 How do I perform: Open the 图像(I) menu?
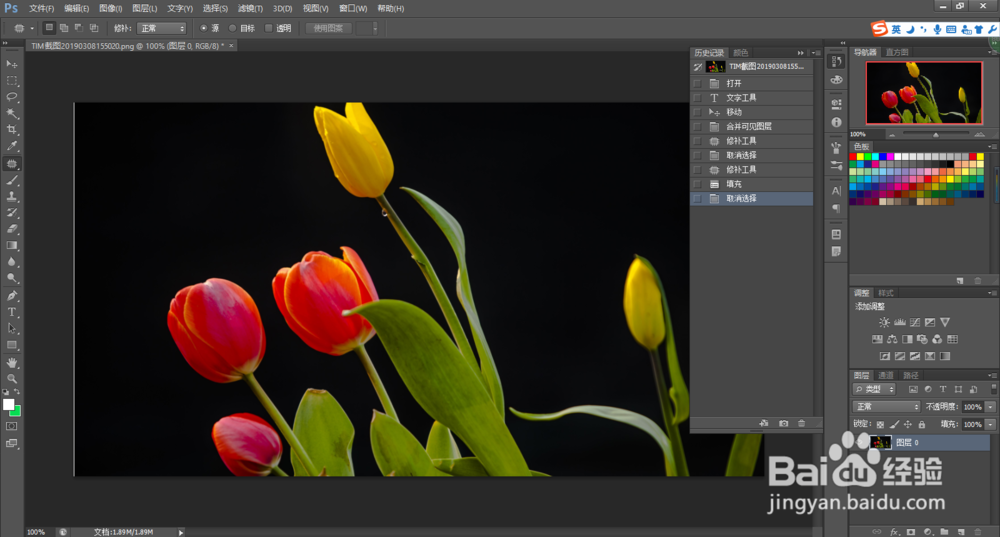pyautogui.click(x=110, y=8)
